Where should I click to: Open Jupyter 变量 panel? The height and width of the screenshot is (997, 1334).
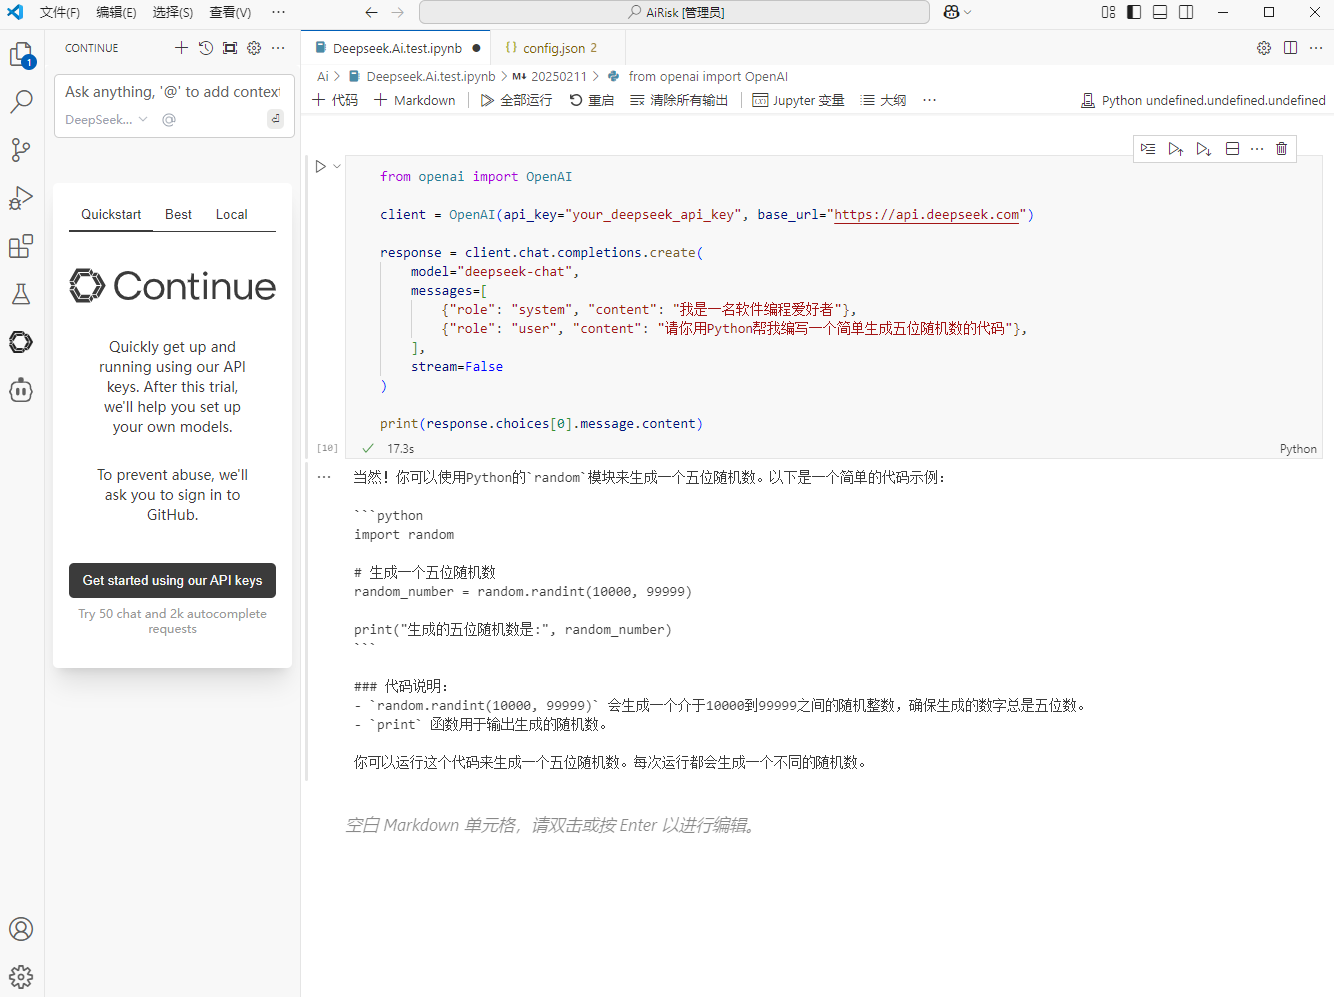tap(798, 100)
